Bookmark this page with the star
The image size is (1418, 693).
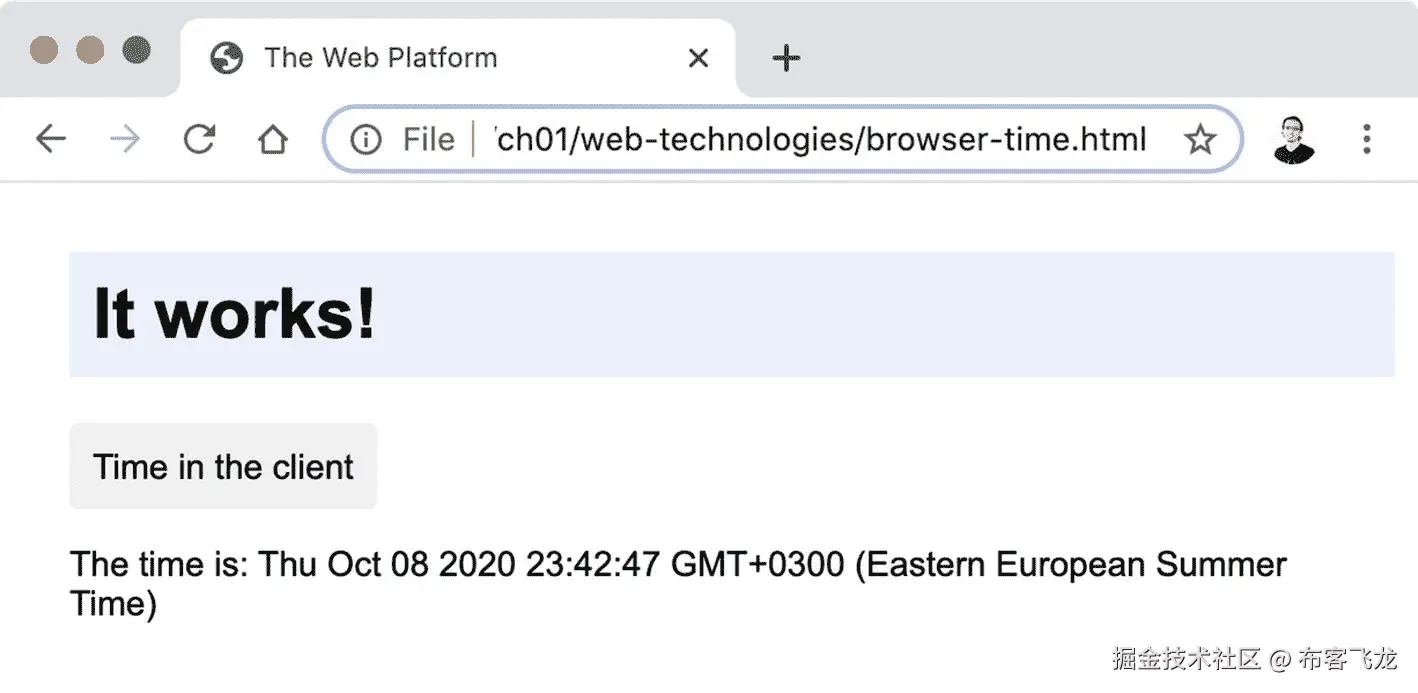[x=1199, y=140]
